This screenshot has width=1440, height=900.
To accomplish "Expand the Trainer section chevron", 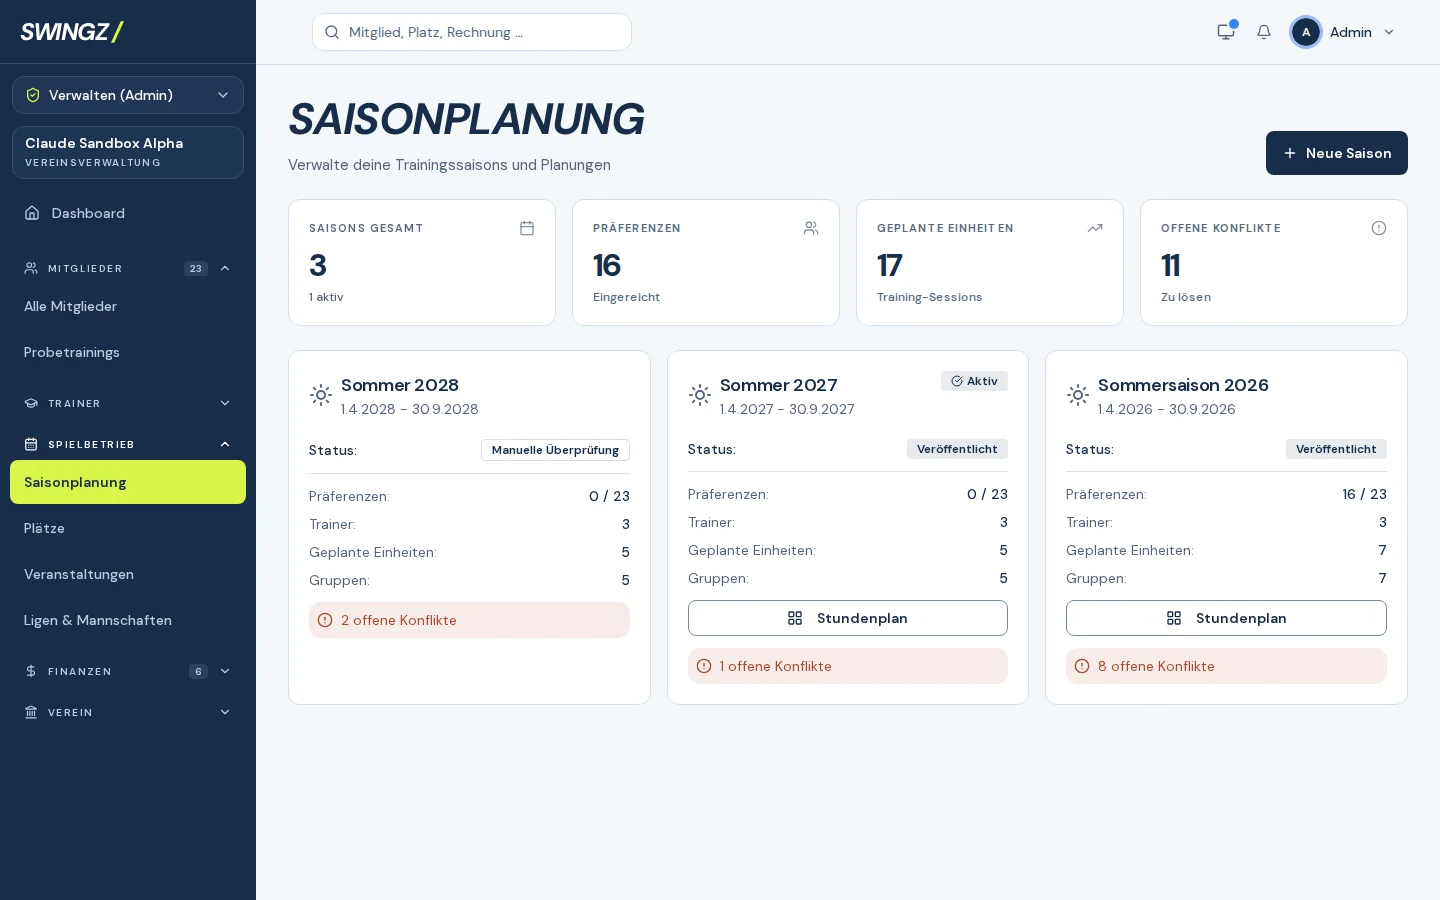I will tap(225, 403).
